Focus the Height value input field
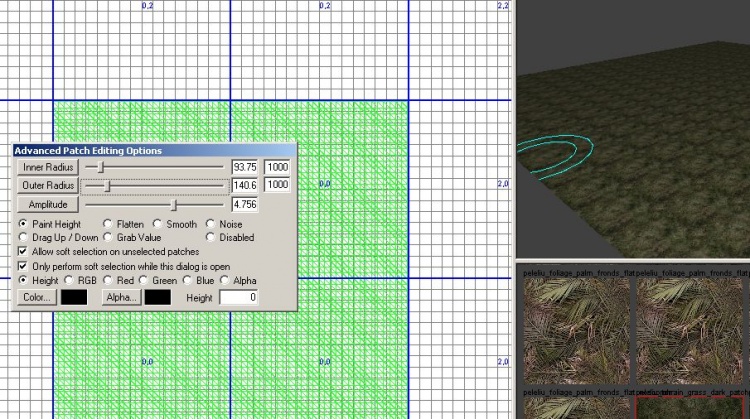 tap(238, 298)
